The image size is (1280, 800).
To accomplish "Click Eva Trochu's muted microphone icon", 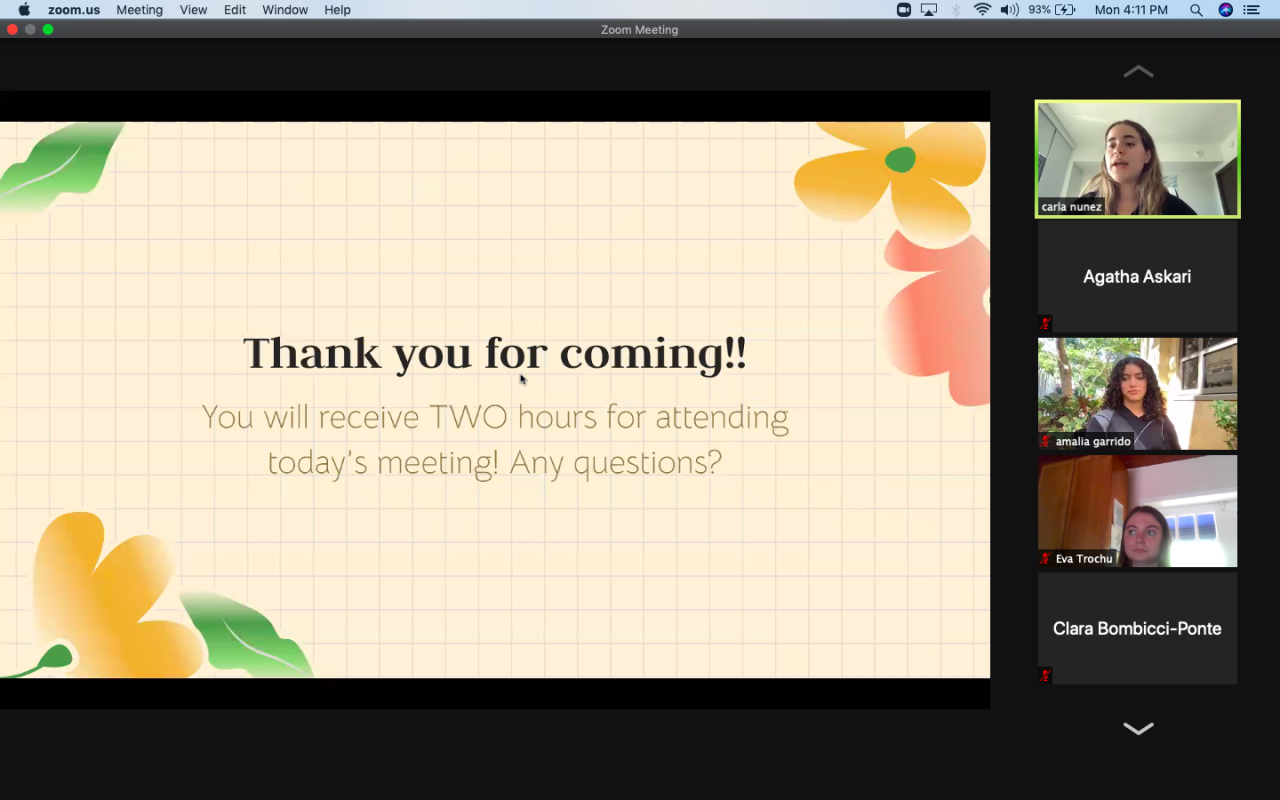I will (1045, 559).
